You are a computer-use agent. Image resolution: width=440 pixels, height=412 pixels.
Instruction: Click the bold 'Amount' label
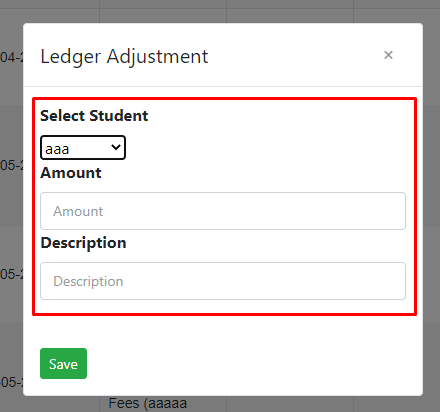(71, 173)
